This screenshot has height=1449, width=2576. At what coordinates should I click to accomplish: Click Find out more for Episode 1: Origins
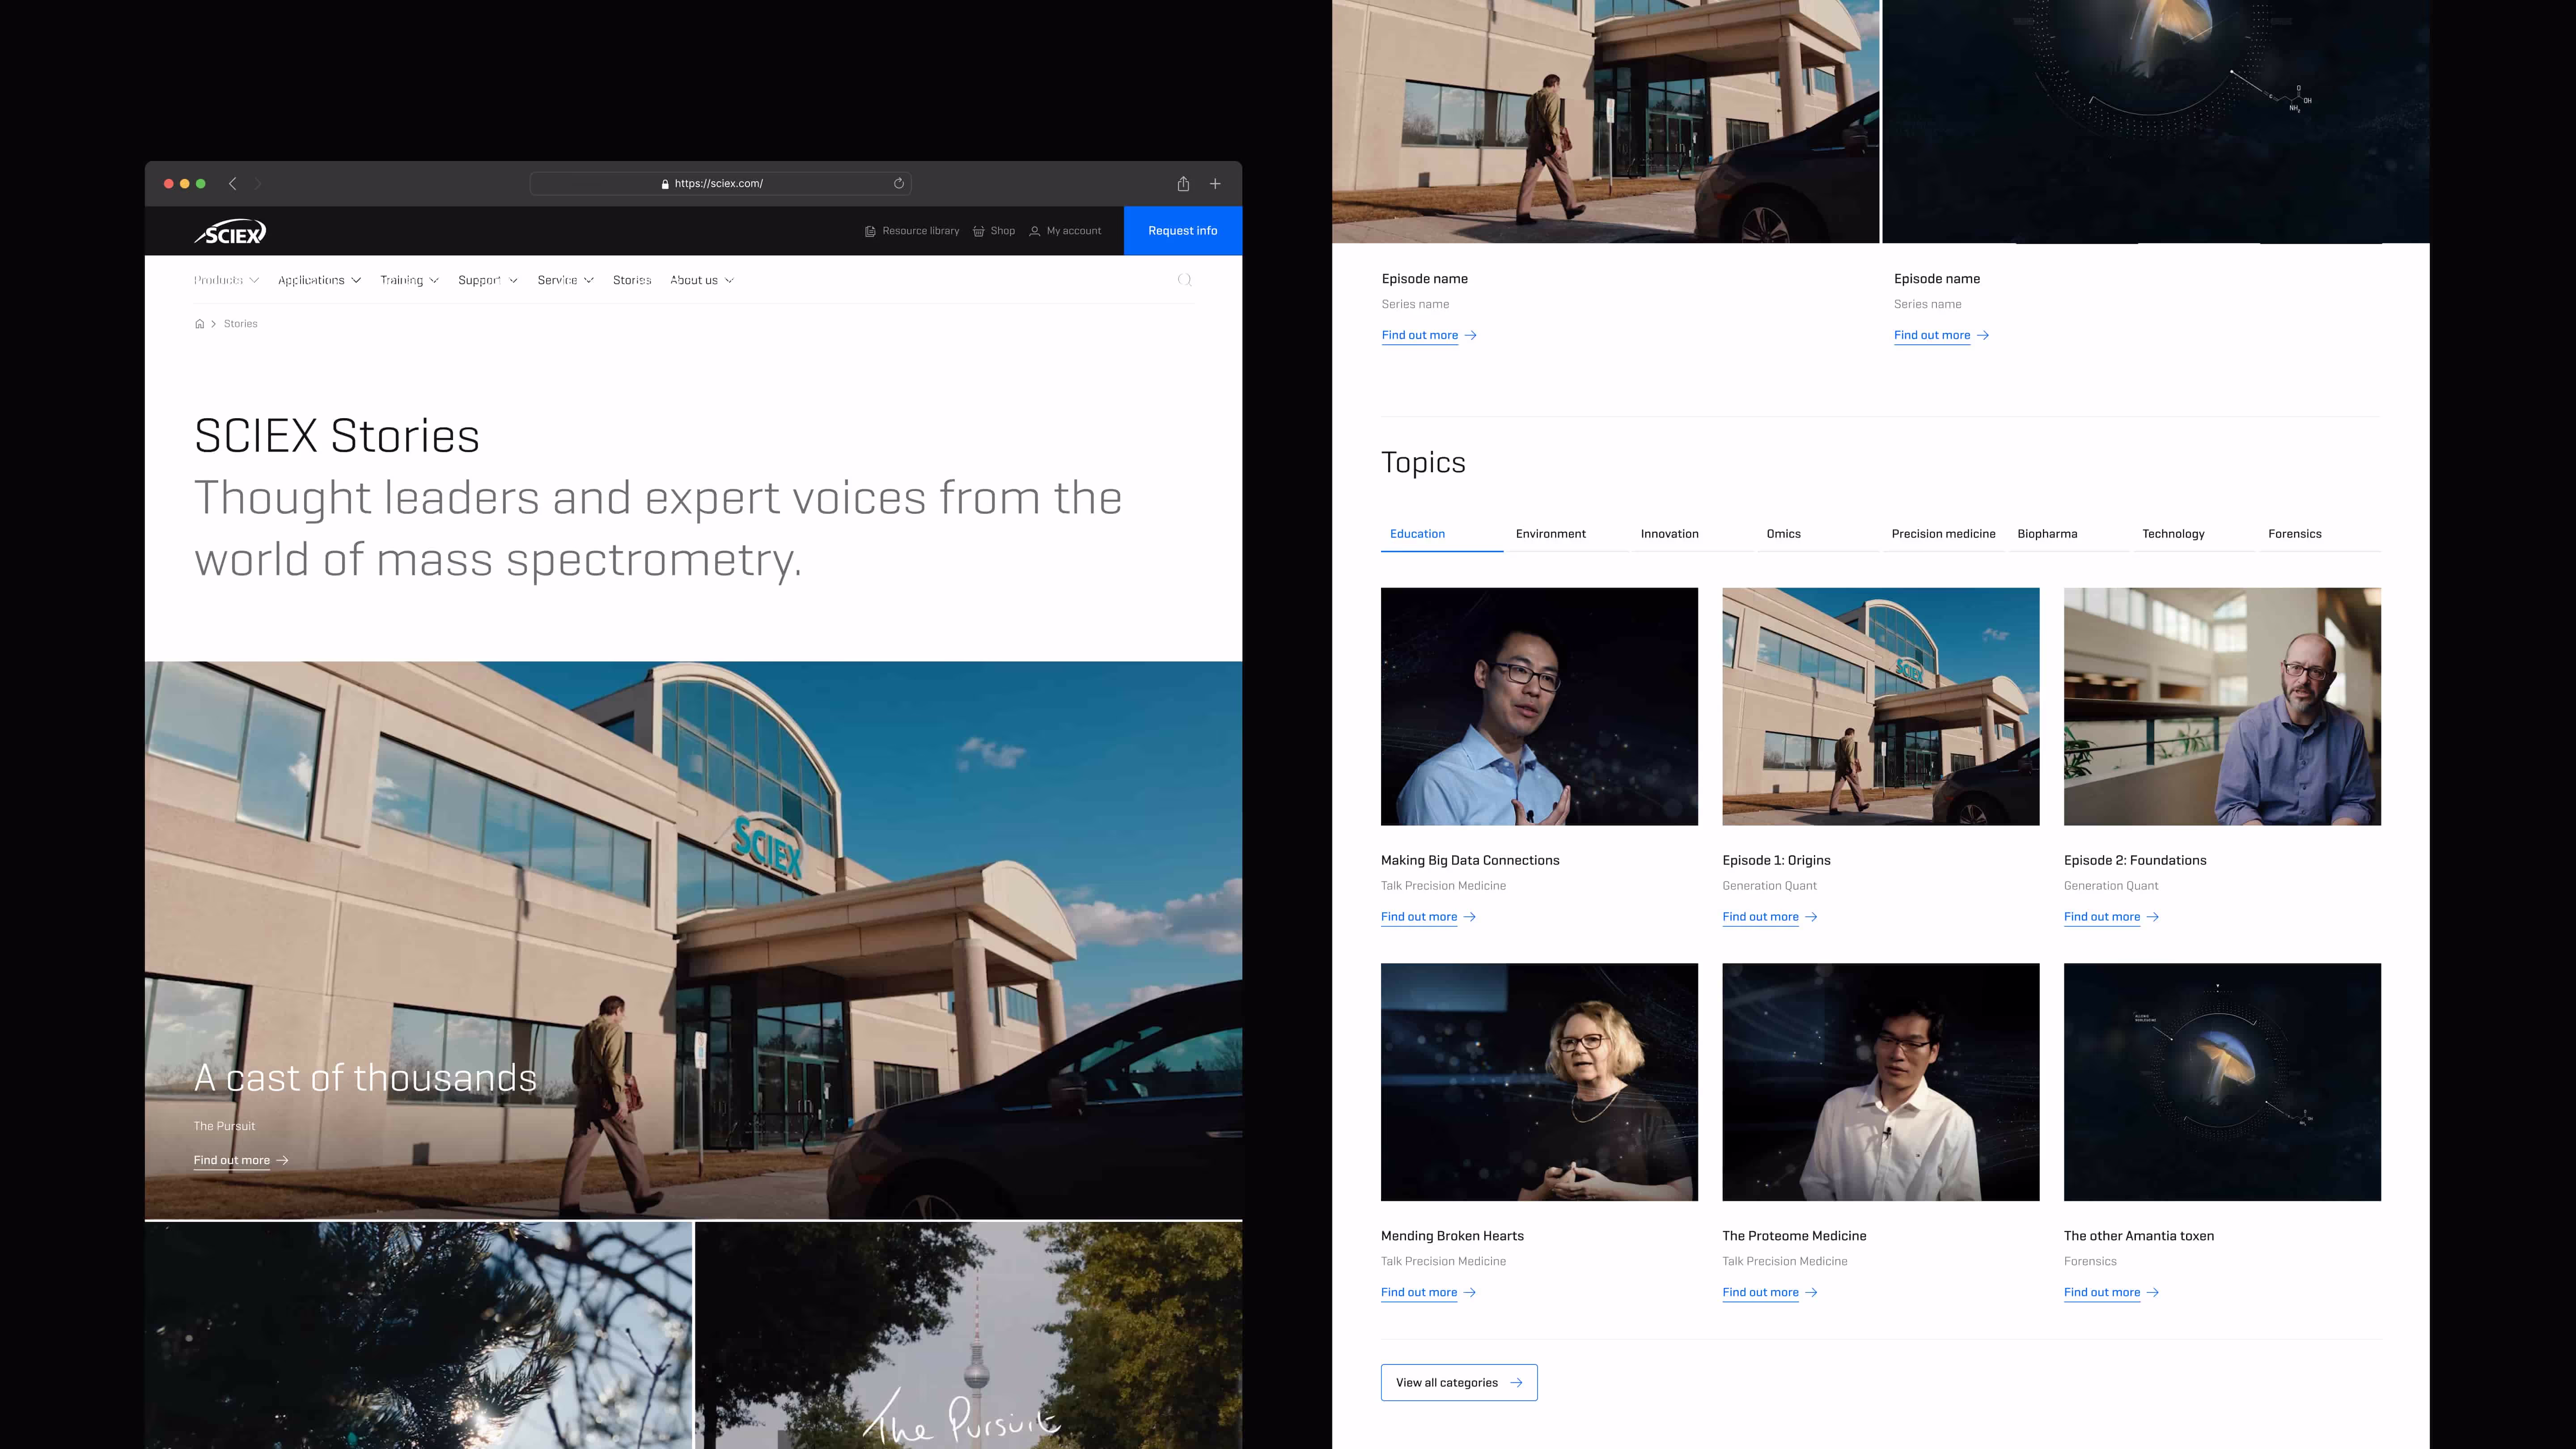pyautogui.click(x=1769, y=917)
